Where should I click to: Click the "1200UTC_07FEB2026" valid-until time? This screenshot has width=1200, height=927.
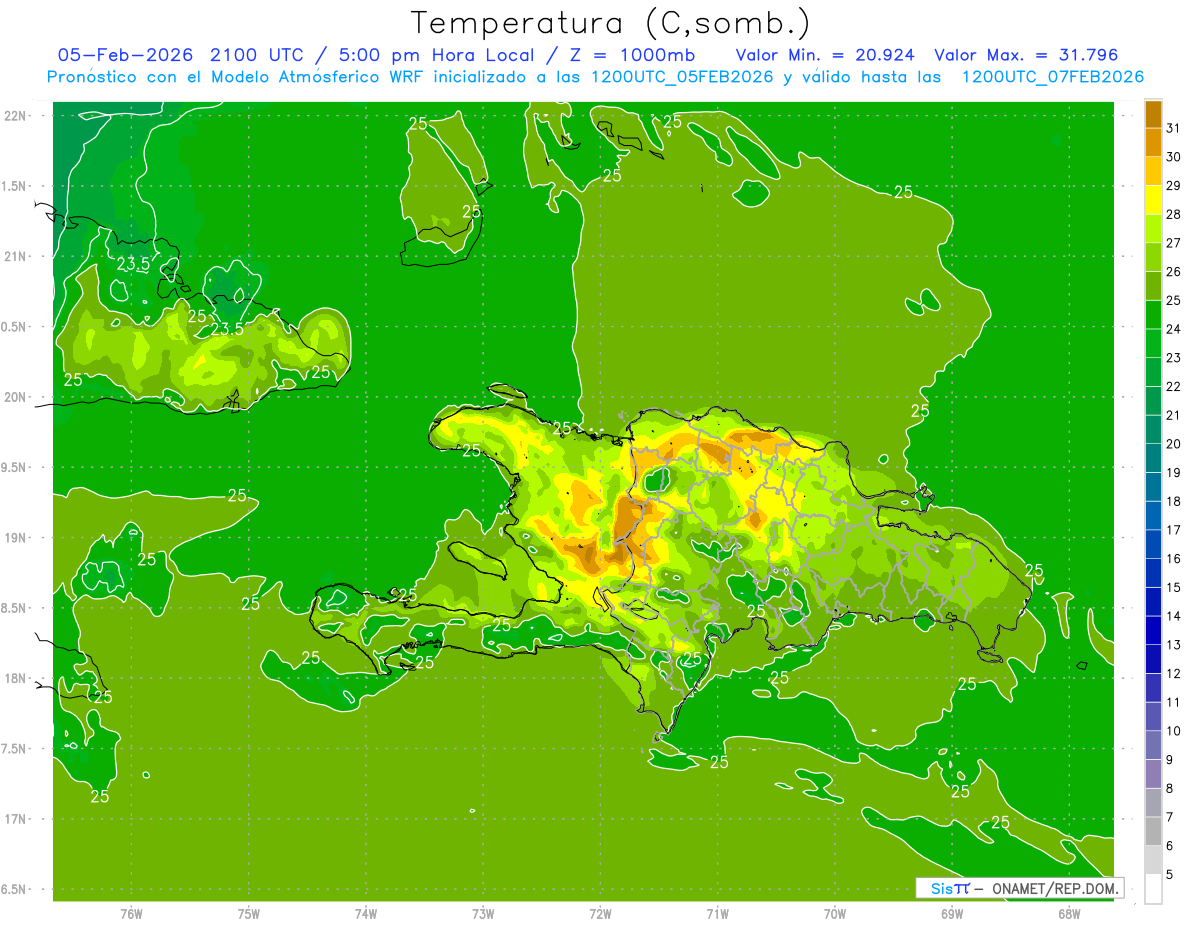(x=1052, y=77)
